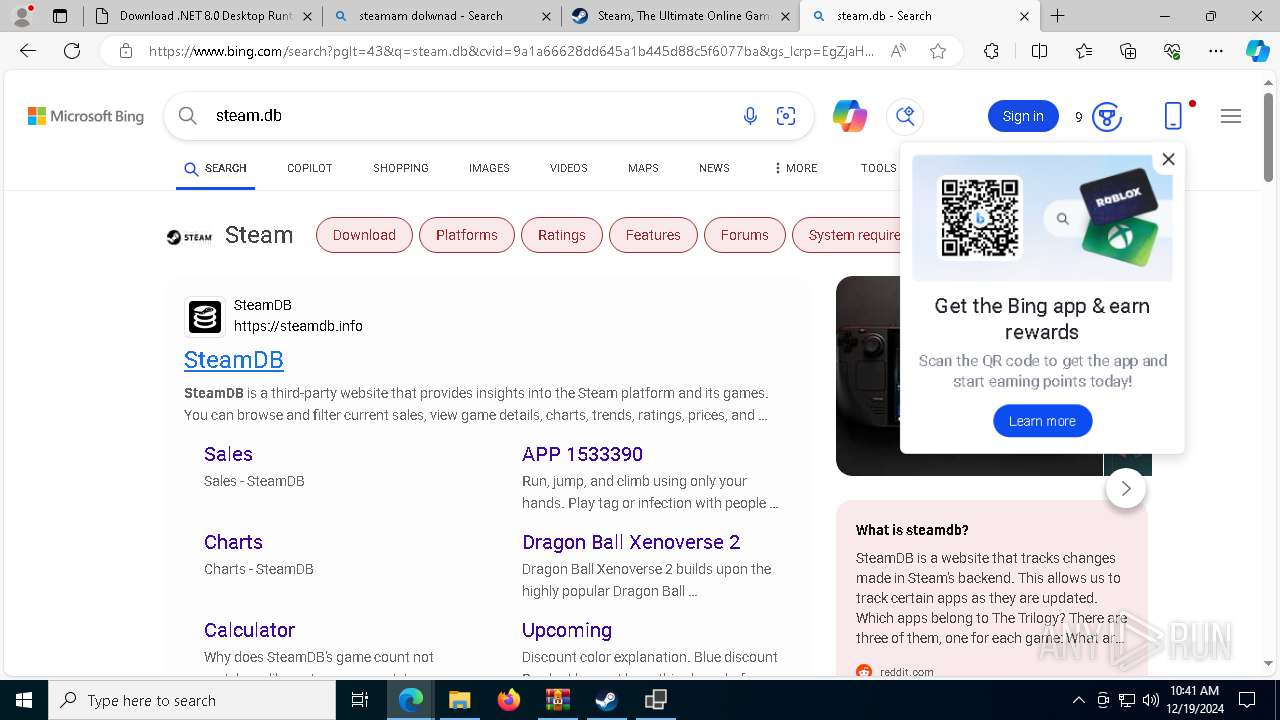This screenshot has width=1280, height=720.
Task: Select the NEWS search category
Action: click(x=714, y=168)
